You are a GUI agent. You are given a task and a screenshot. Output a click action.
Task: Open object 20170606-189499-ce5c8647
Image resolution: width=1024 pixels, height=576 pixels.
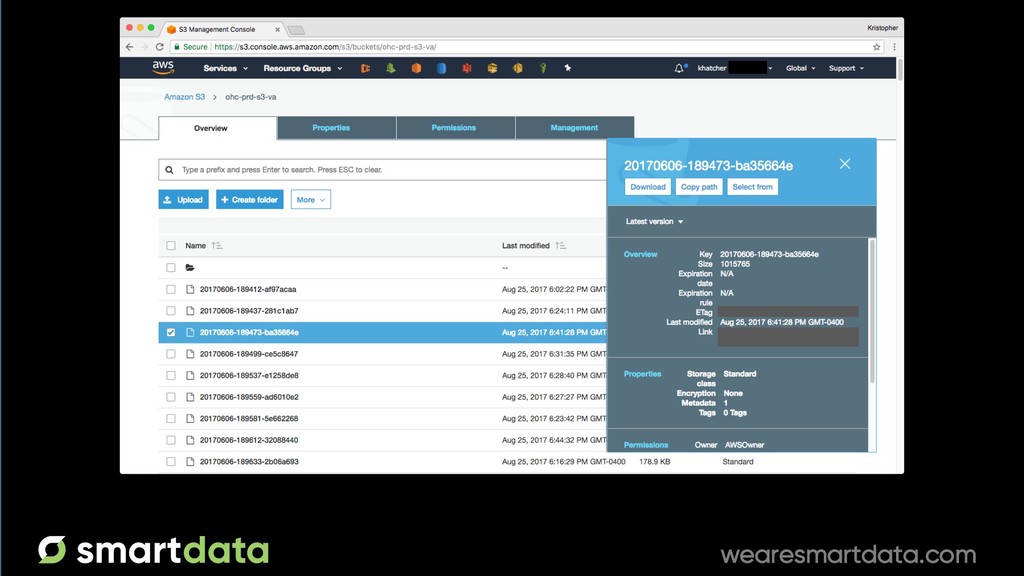point(249,354)
